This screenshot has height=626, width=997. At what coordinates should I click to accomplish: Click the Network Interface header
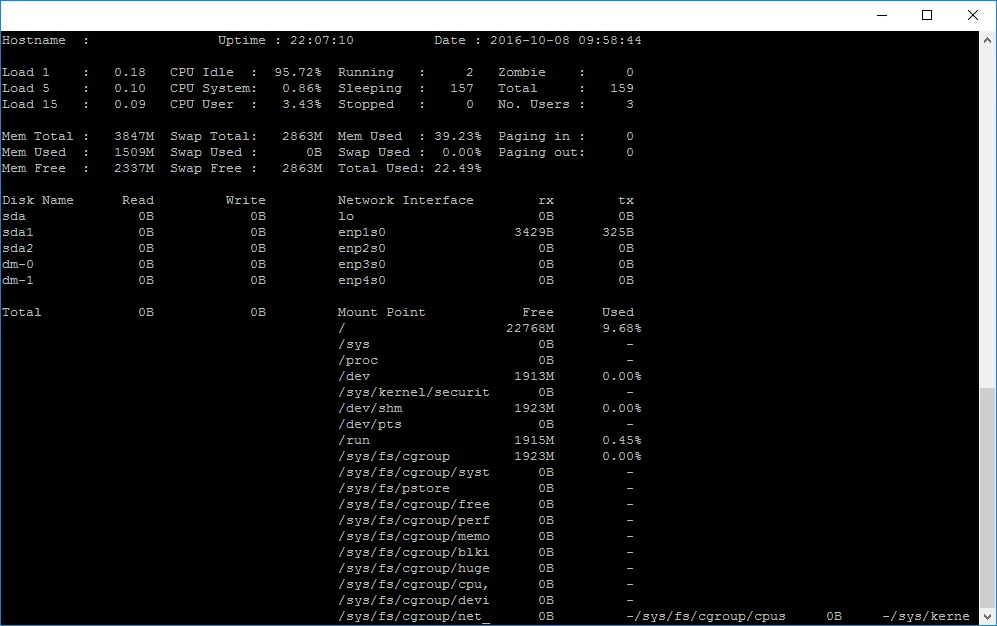coord(405,200)
